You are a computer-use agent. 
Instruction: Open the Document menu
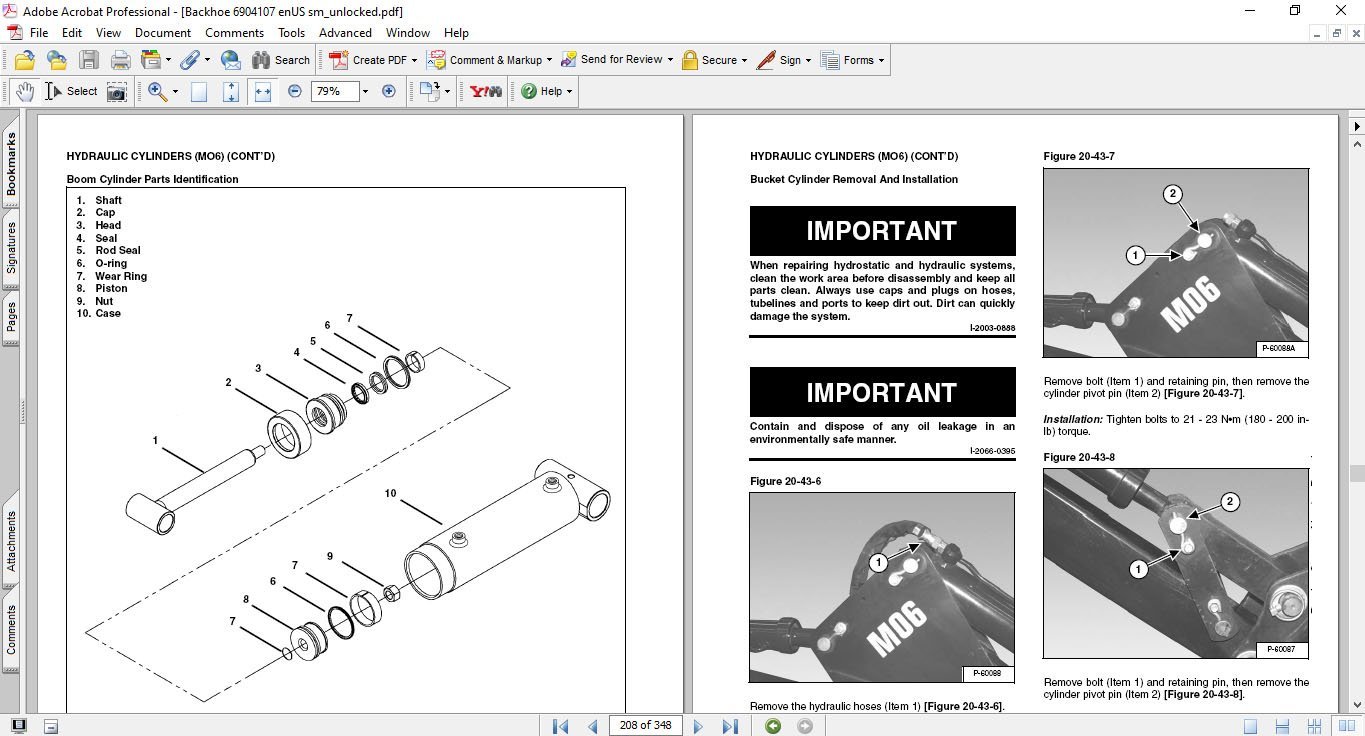pyautogui.click(x=163, y=33)
